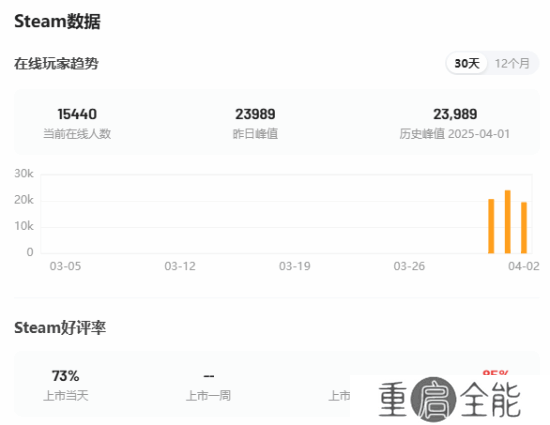
Task: Click the 历史峰值 2025-04-01 label
Action: click(x=455, y=134)
